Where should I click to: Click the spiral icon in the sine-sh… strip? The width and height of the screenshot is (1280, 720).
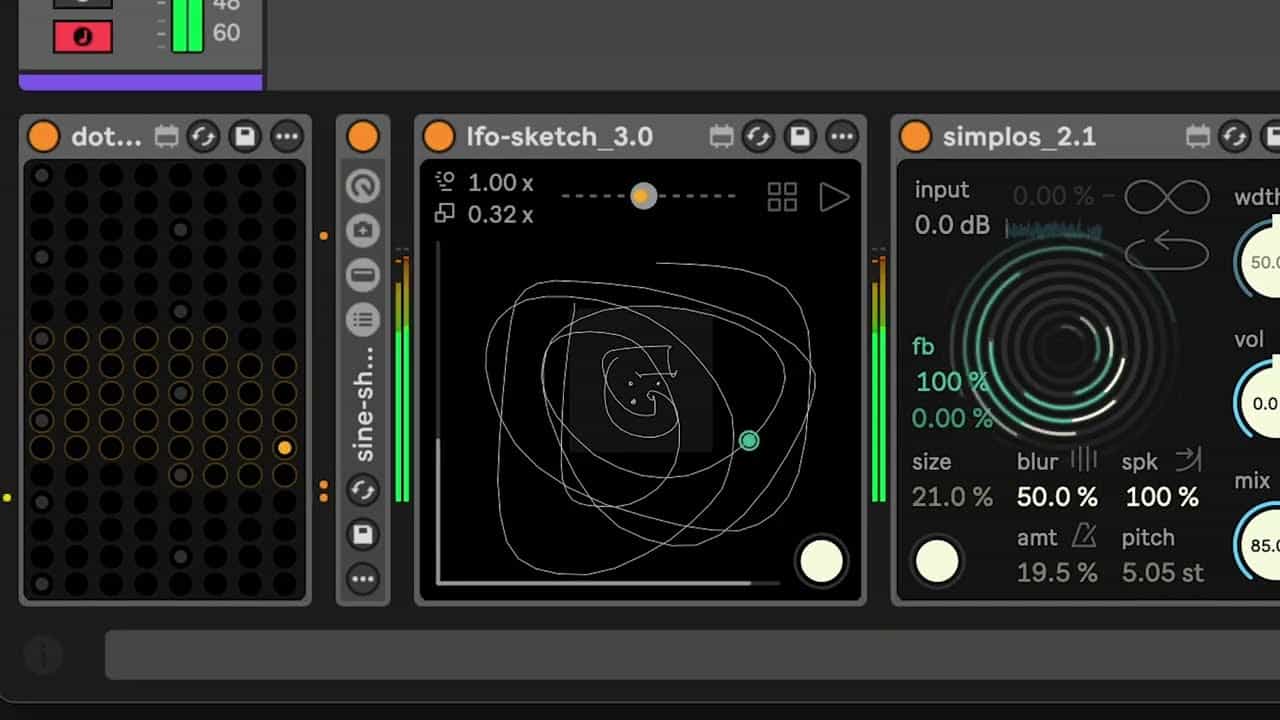363,186
